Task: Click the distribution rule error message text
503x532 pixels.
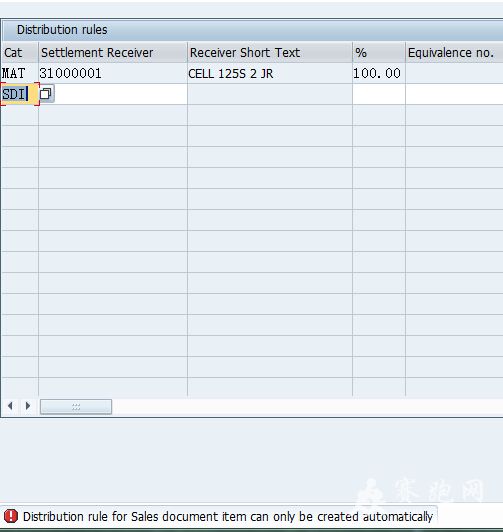Action: coord(228,516)
